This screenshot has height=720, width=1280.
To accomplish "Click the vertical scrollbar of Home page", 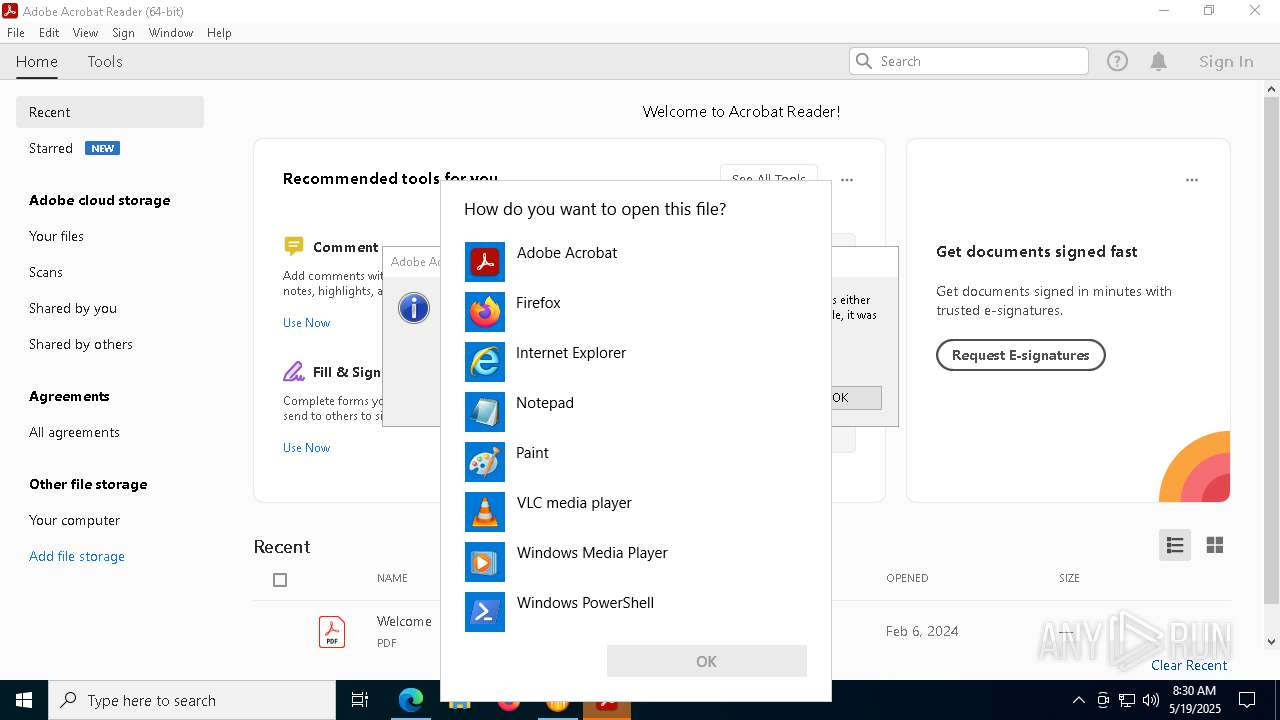I will (x=1271, y=350).
